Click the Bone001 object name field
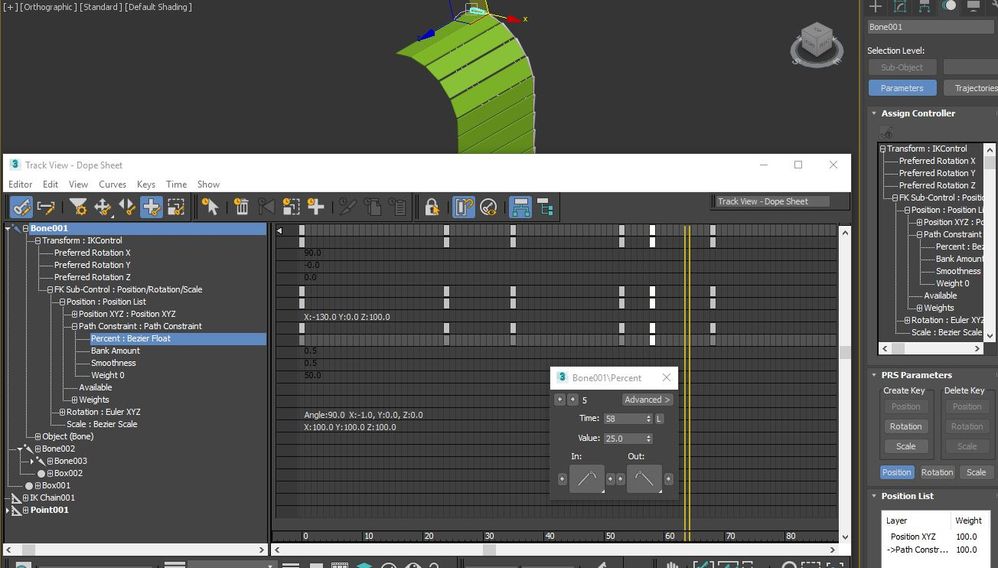 [x=931, y=27]
